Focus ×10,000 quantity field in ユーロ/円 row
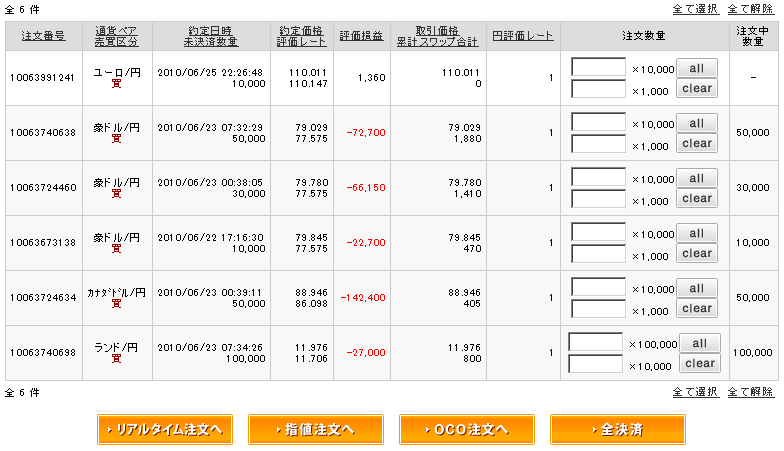The height and width of the screenshot is (451, 784). (x=598, y=68)
